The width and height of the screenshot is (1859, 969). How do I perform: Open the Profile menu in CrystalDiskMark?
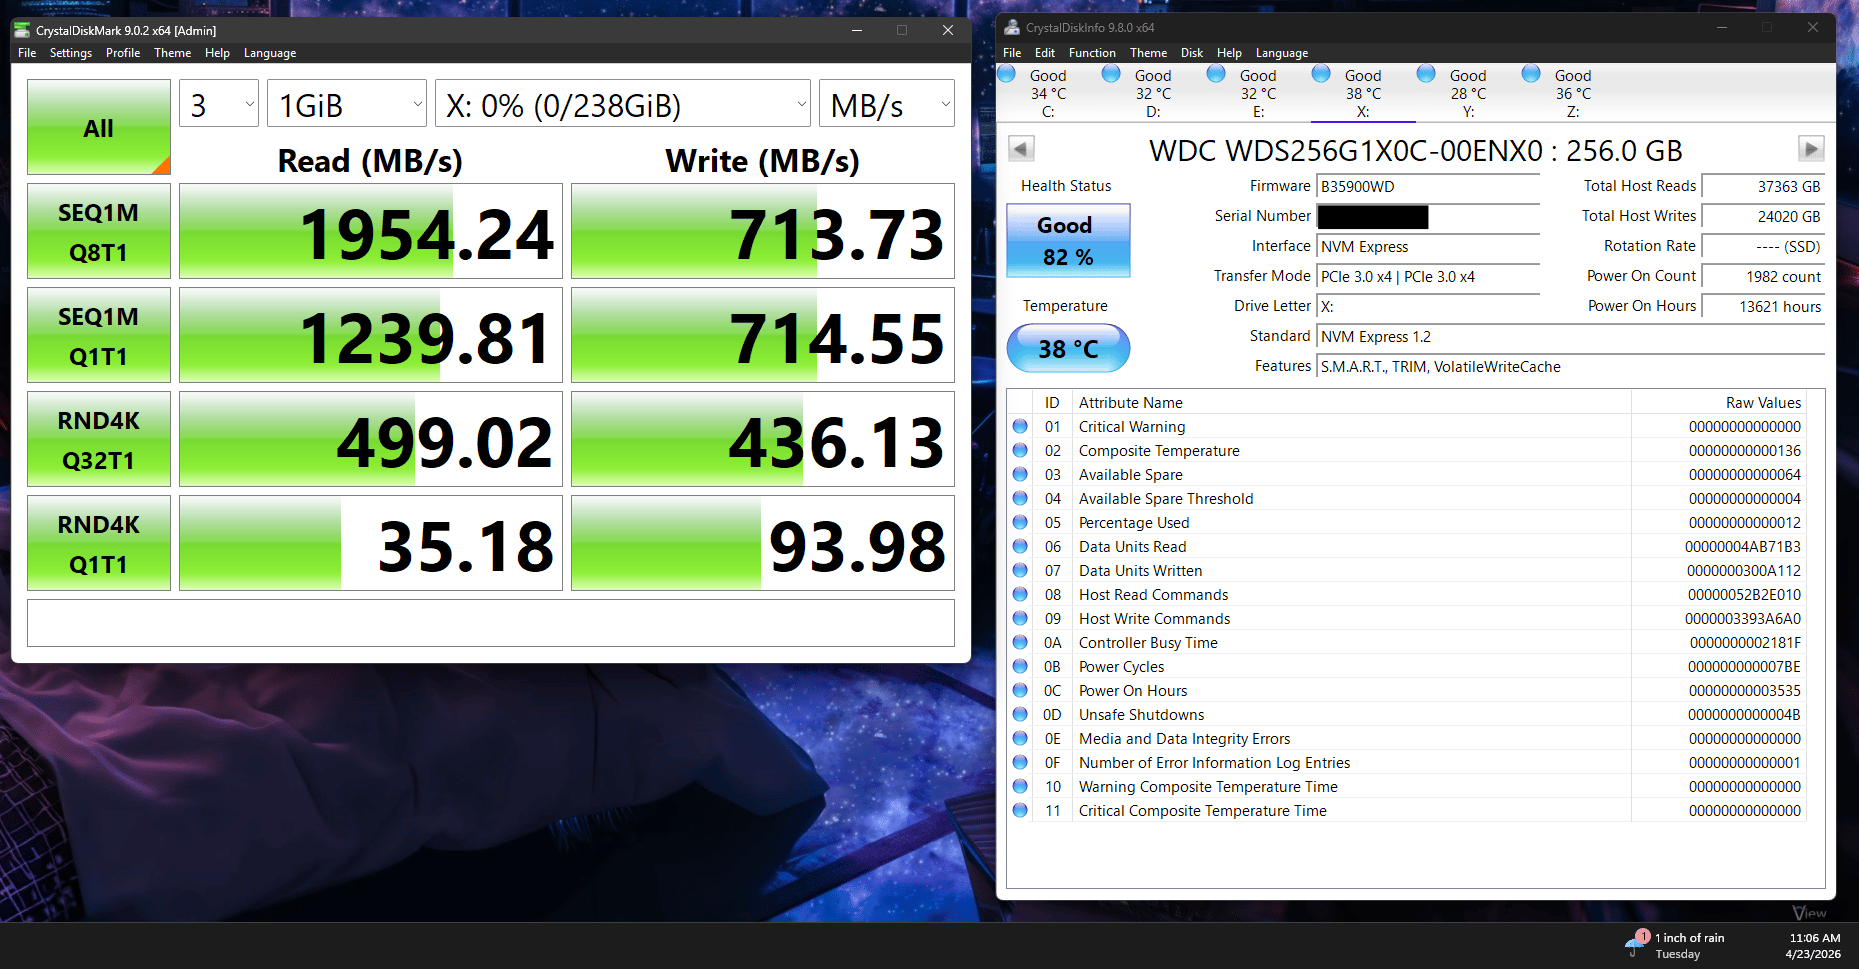pyautogui.click(x=123, y=53)
